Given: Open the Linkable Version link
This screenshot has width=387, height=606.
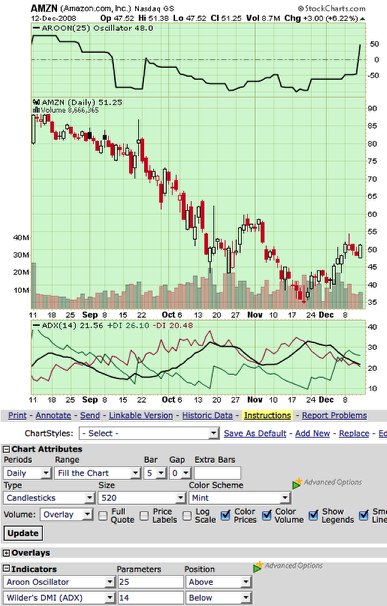Looking at the screenshot, I should click(x=141, y=415).
